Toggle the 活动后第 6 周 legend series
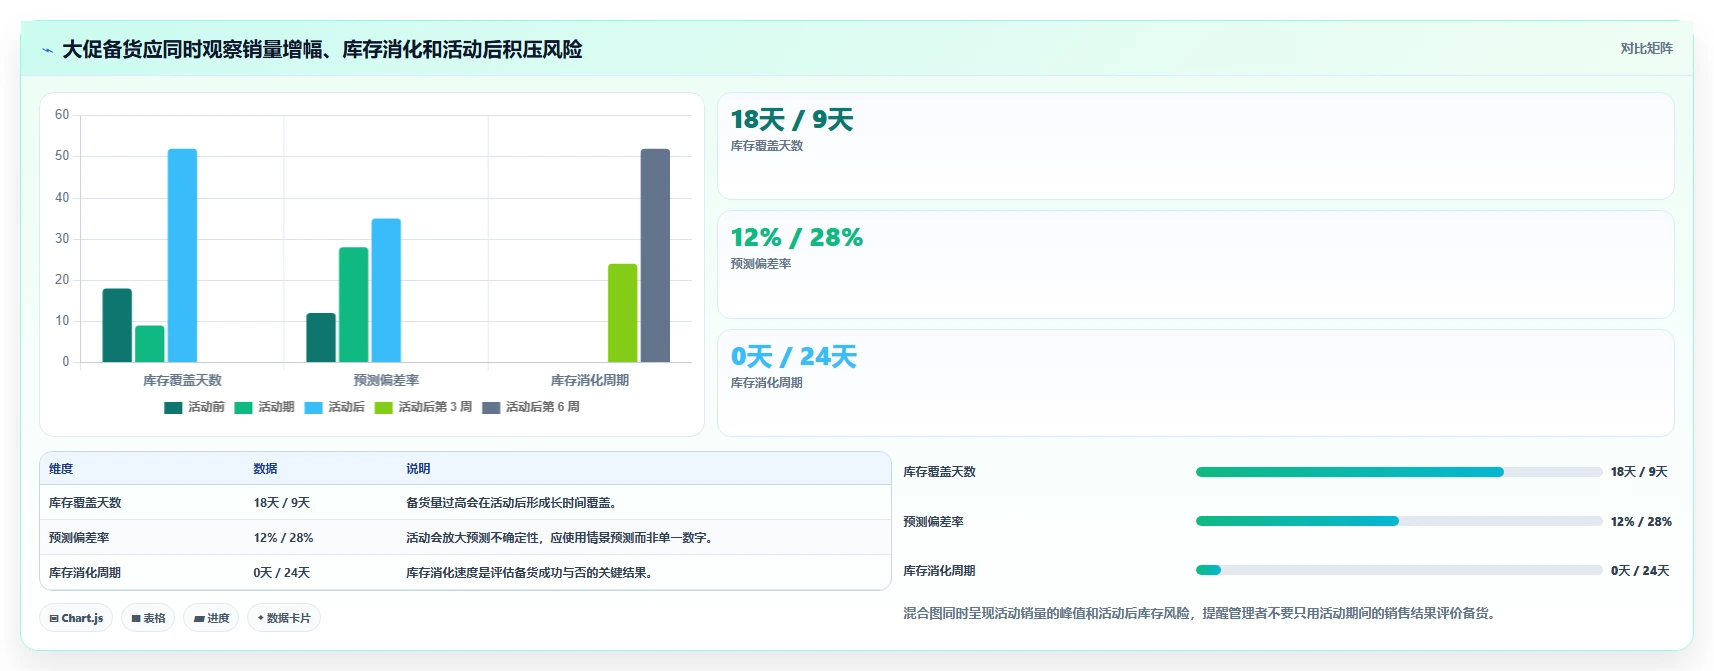This screenshot has width=1714, height=671. 531,407
